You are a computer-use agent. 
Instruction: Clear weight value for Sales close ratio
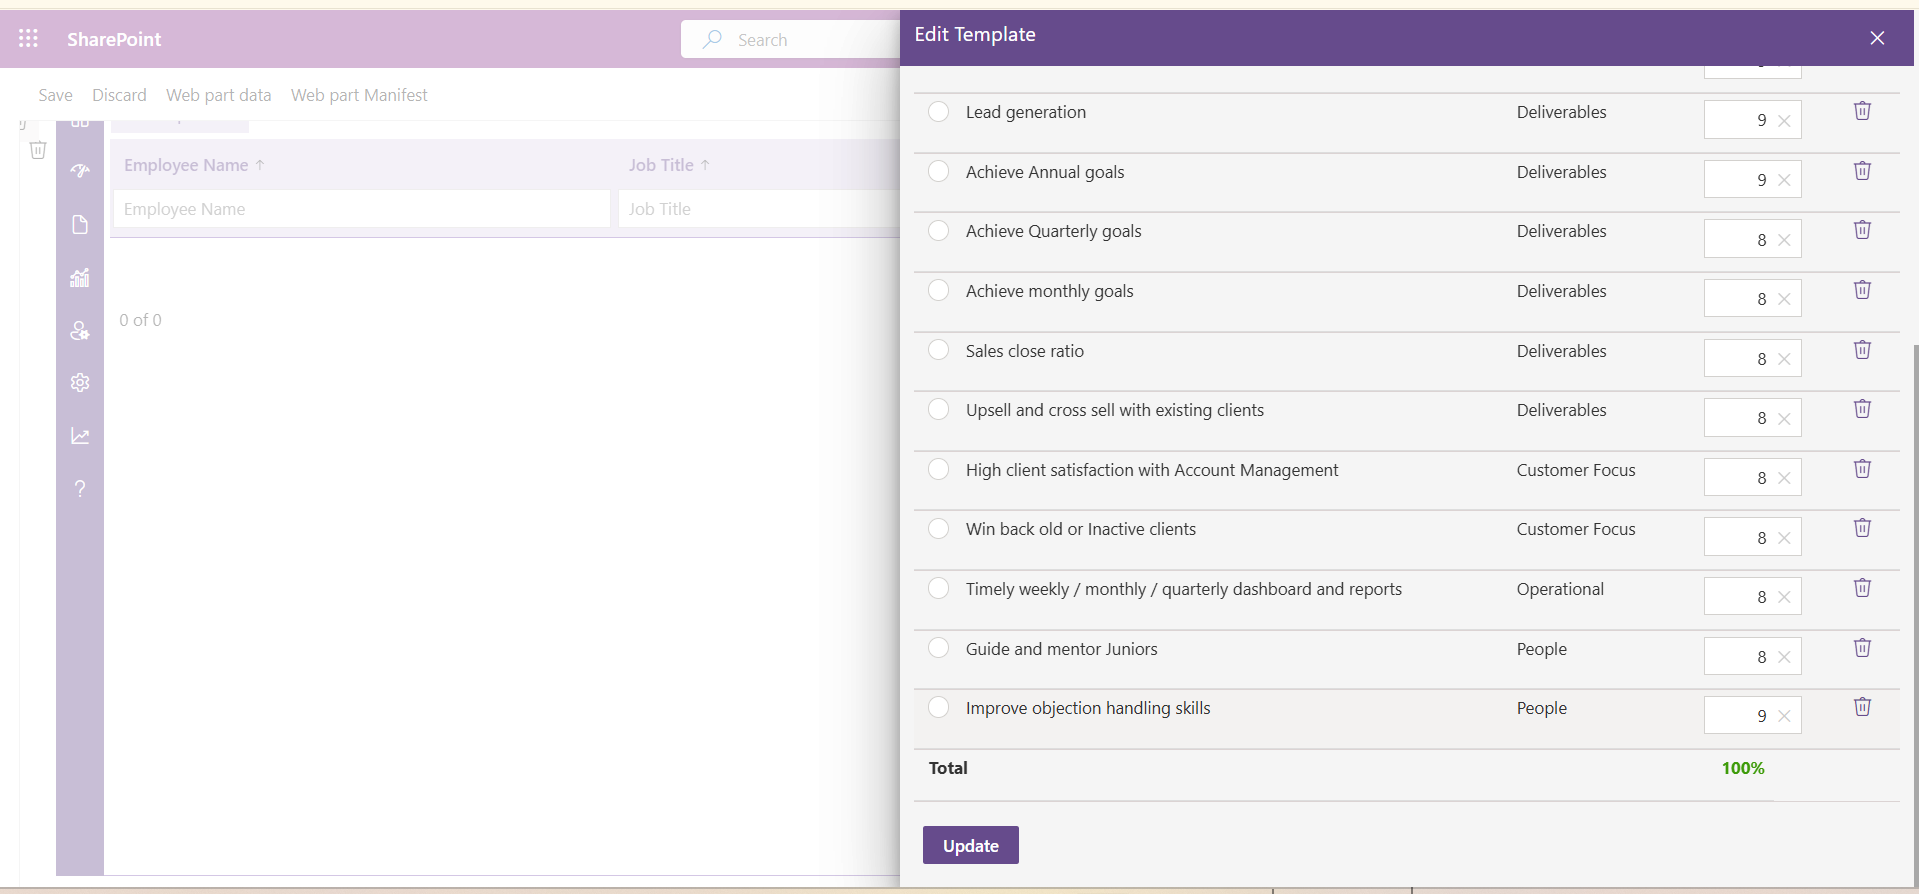(1784, 359)
